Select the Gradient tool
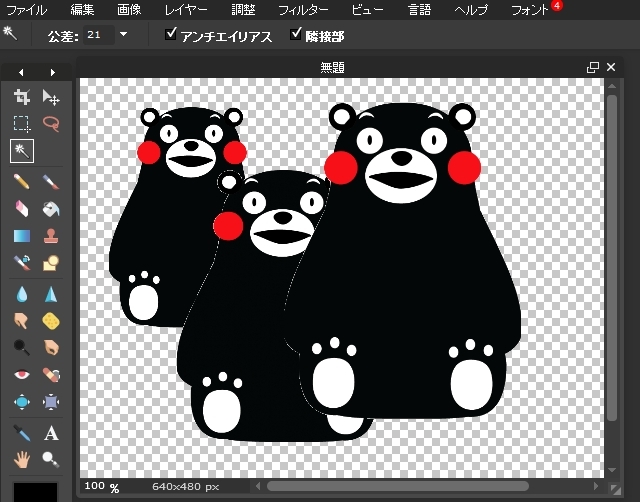 click(22, 236)
